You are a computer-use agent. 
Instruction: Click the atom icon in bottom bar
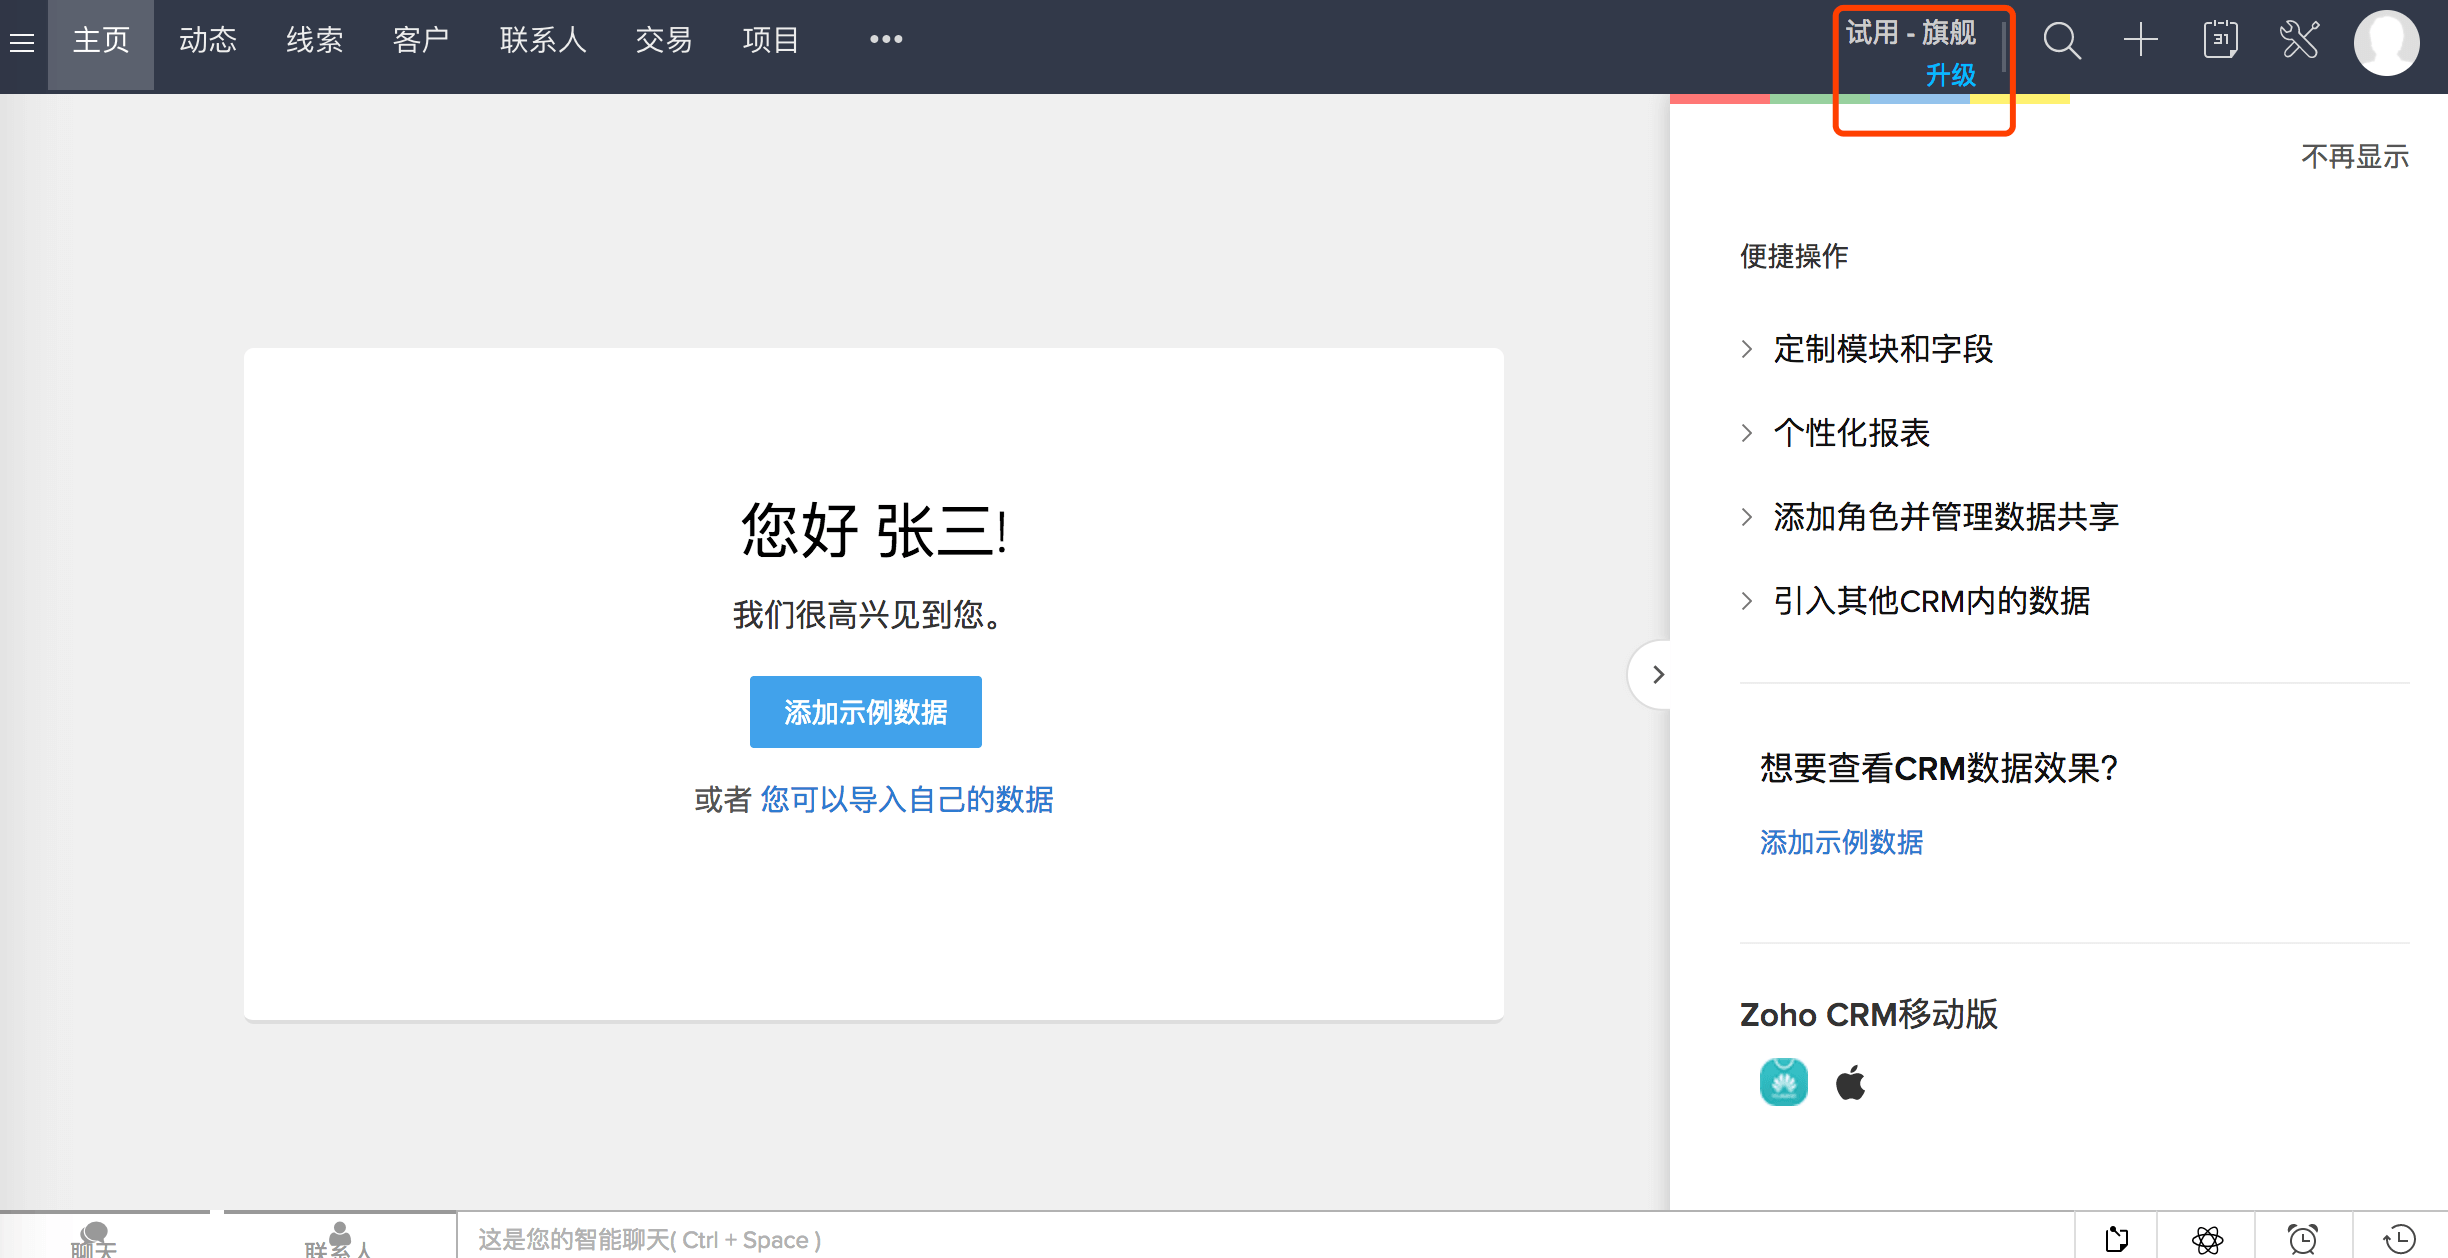click(x=2207, y=1239)
